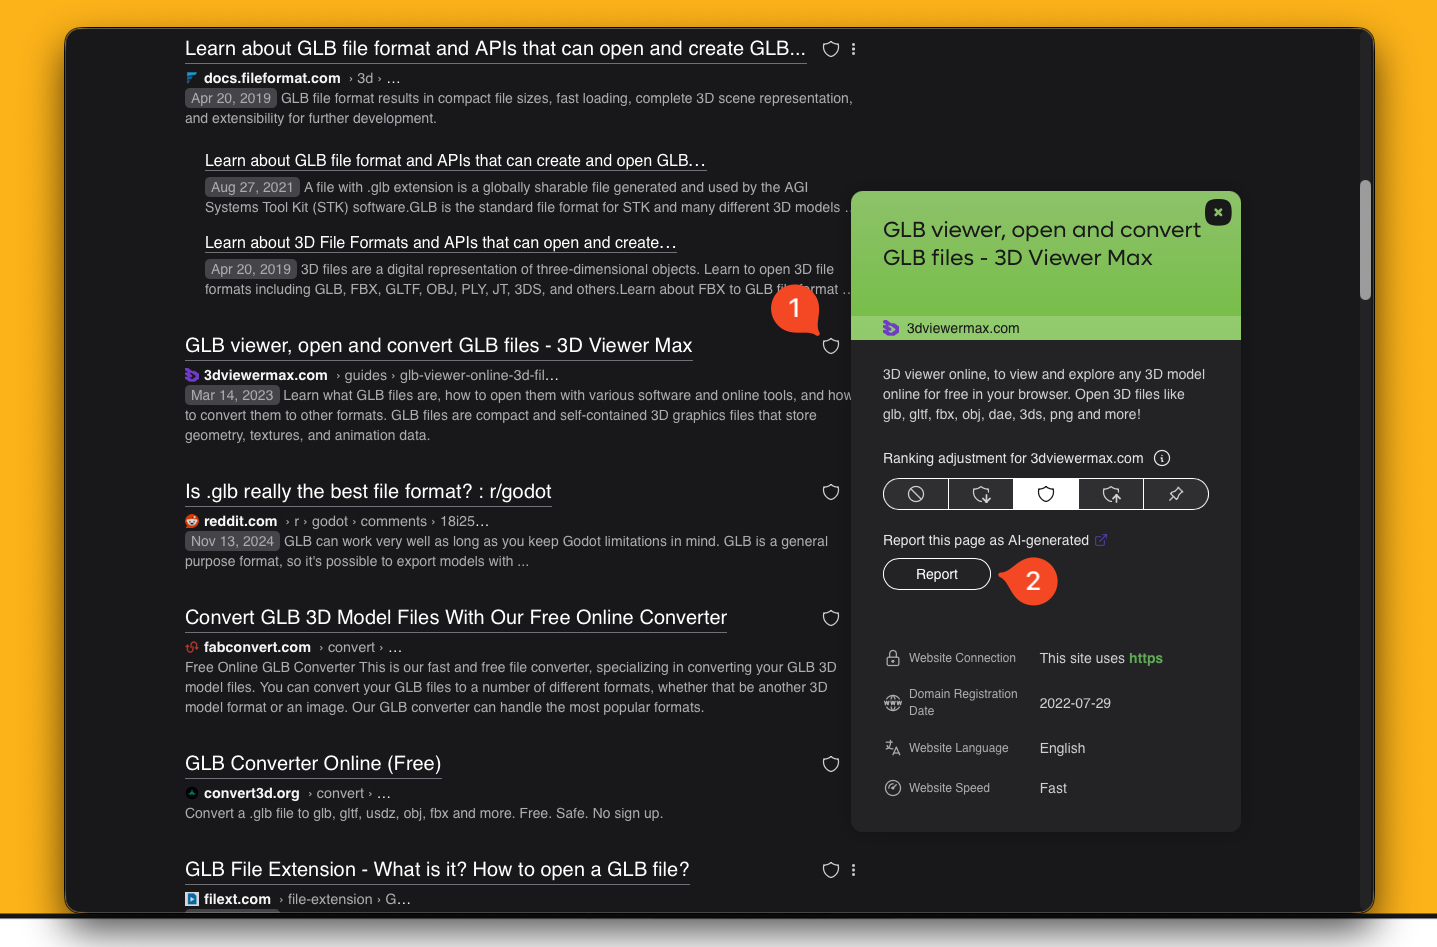Click the page vertical scrollbar thumb
1437x947 pixels.
tap(1365, 240)
